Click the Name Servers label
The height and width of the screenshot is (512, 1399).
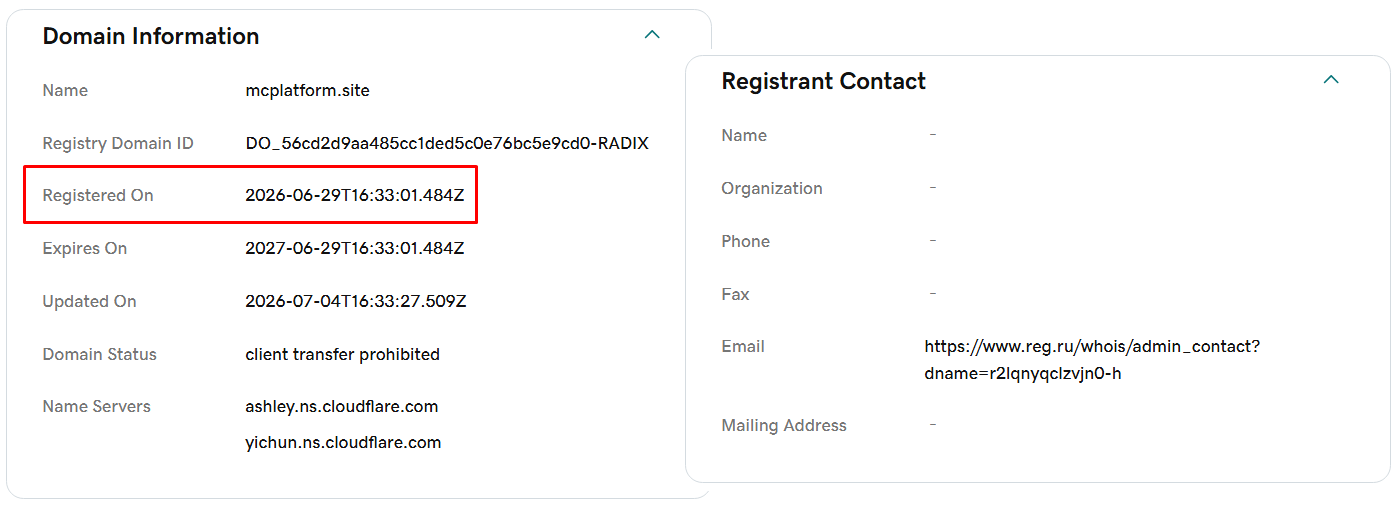[97, 406]
